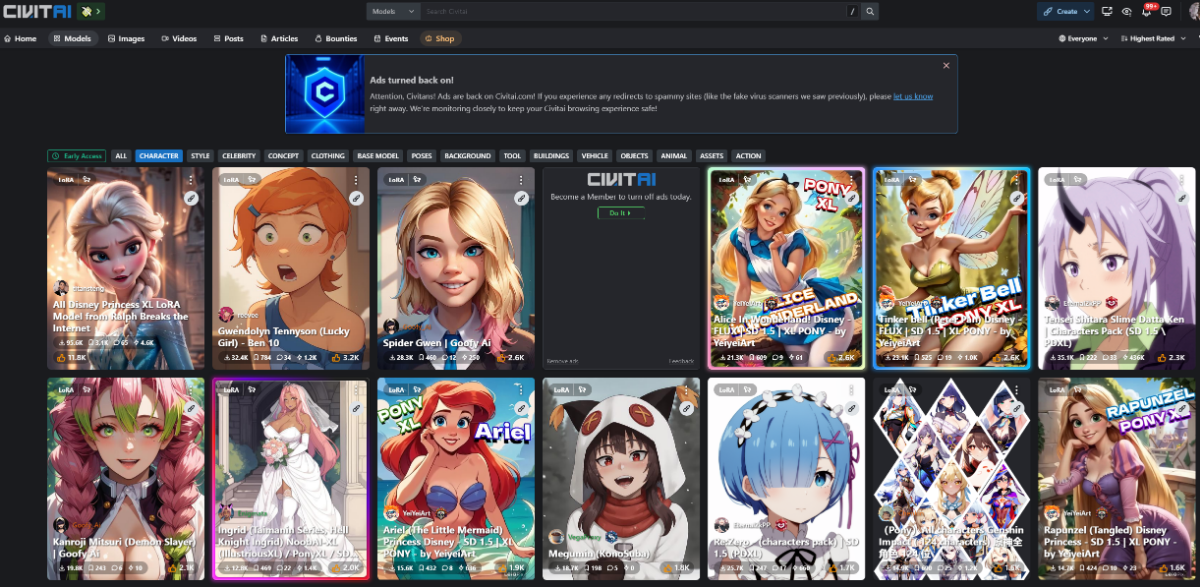The height and width of the screenshot is (587, 1200).
Task: Open Megumin card three-dot menu
Action: [x=686, y=390]
